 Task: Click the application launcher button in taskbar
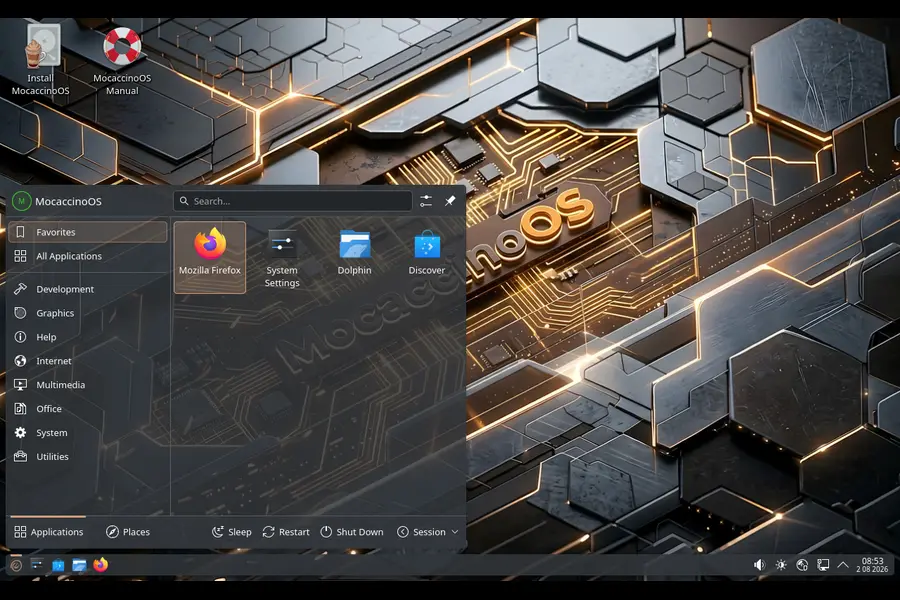[x=16, y=566]
